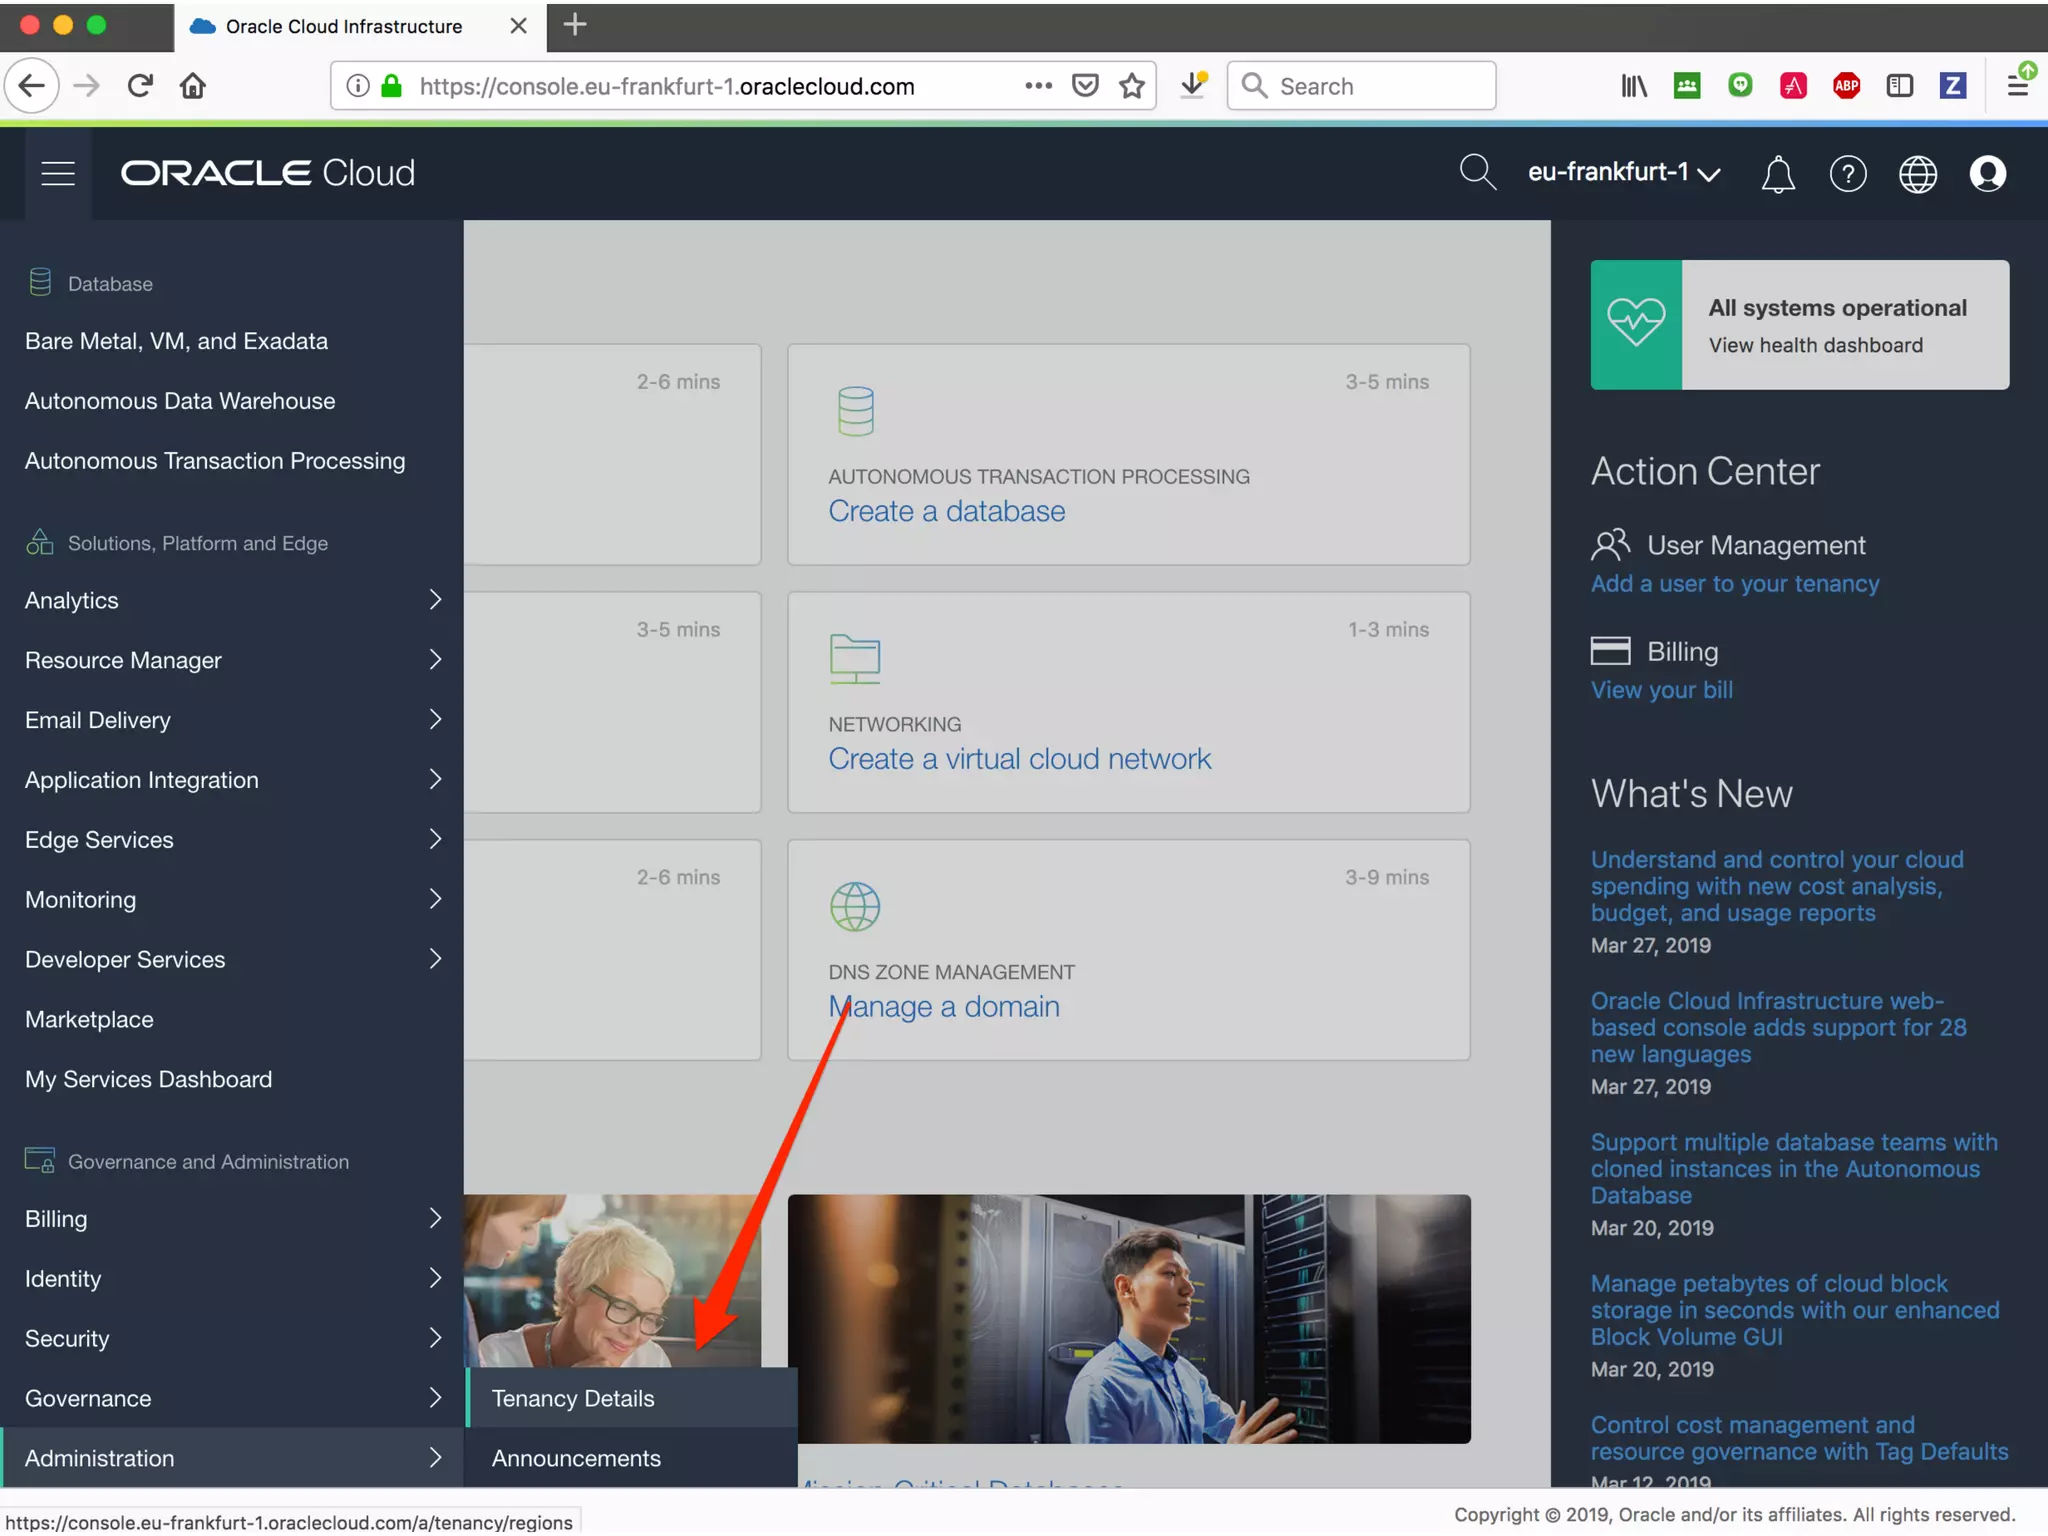Click the Create a virtual cloud network link

(x=1019, y=759)
